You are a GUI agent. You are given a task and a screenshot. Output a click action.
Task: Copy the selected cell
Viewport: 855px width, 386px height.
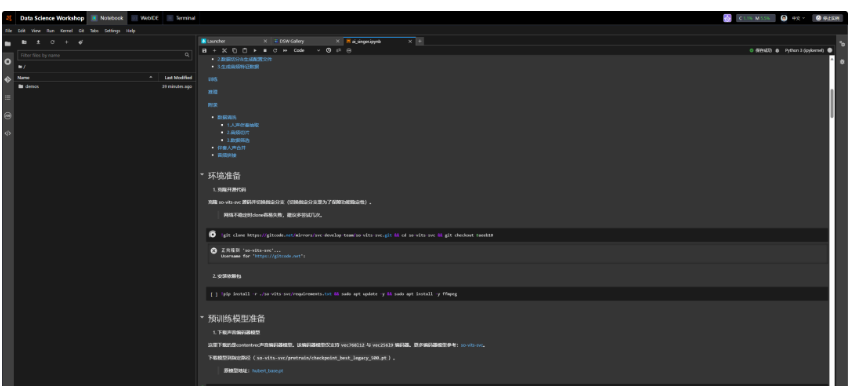click(234, 50)
